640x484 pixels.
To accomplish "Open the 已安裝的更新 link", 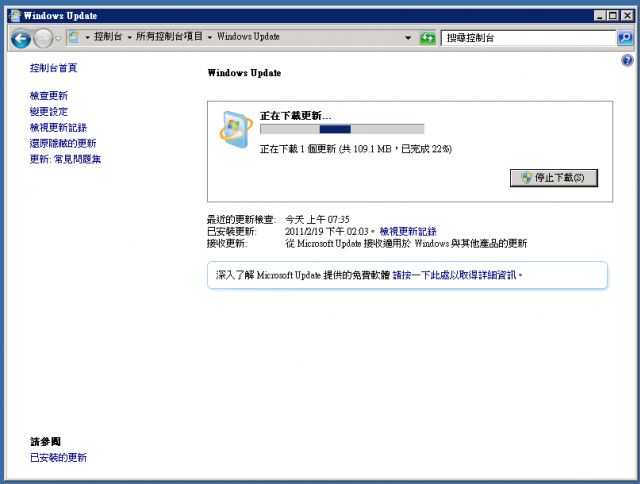I will 58,457.
